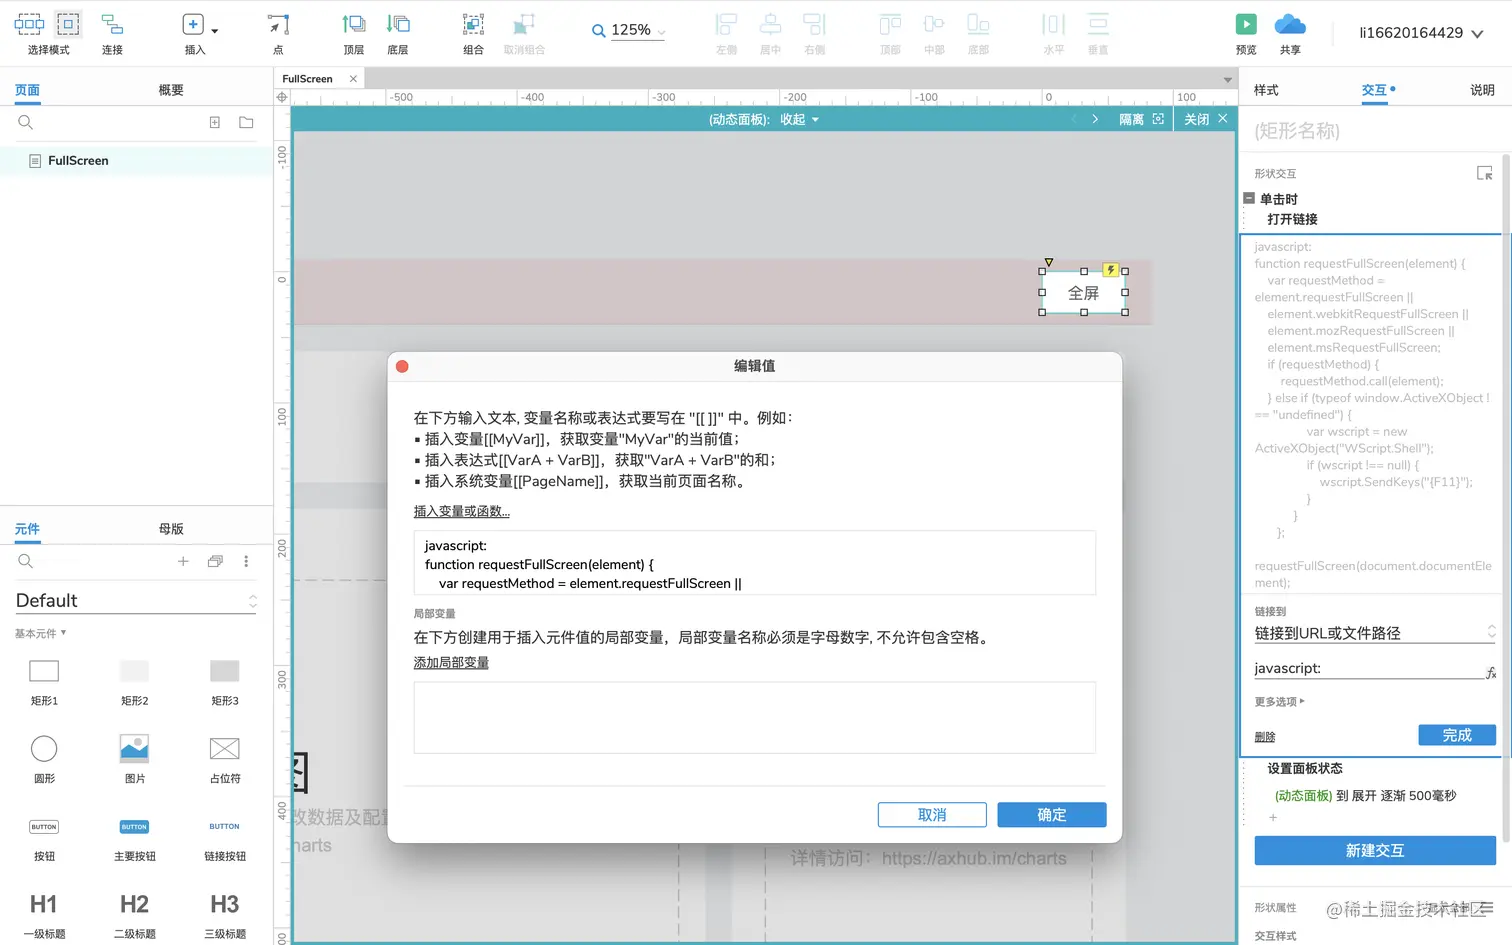This screenshot has height=945, width=1512.
Task: Switch to the 页面 pages tab
Action: 27,90
